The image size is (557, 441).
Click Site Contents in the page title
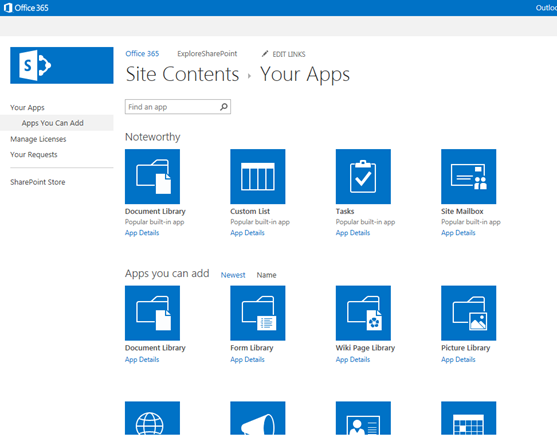click(182, 74)
